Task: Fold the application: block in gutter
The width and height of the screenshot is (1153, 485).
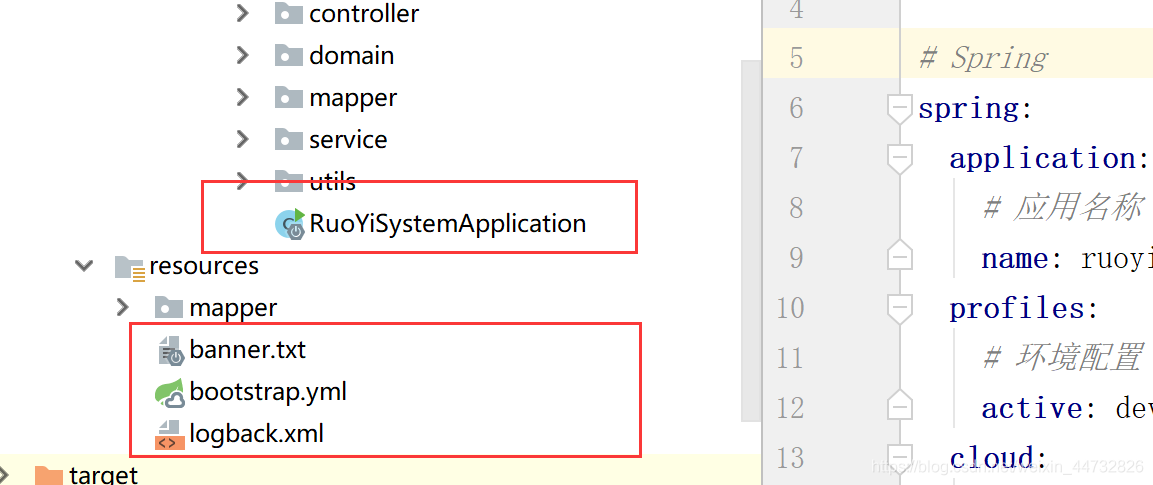Action: click(899, 159)
